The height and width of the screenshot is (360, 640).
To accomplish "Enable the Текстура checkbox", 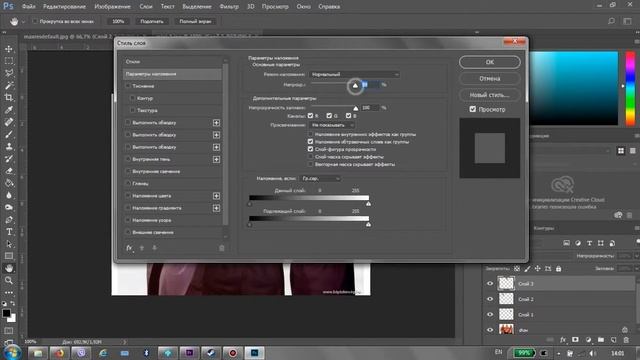I will click(x=132, y=110).
